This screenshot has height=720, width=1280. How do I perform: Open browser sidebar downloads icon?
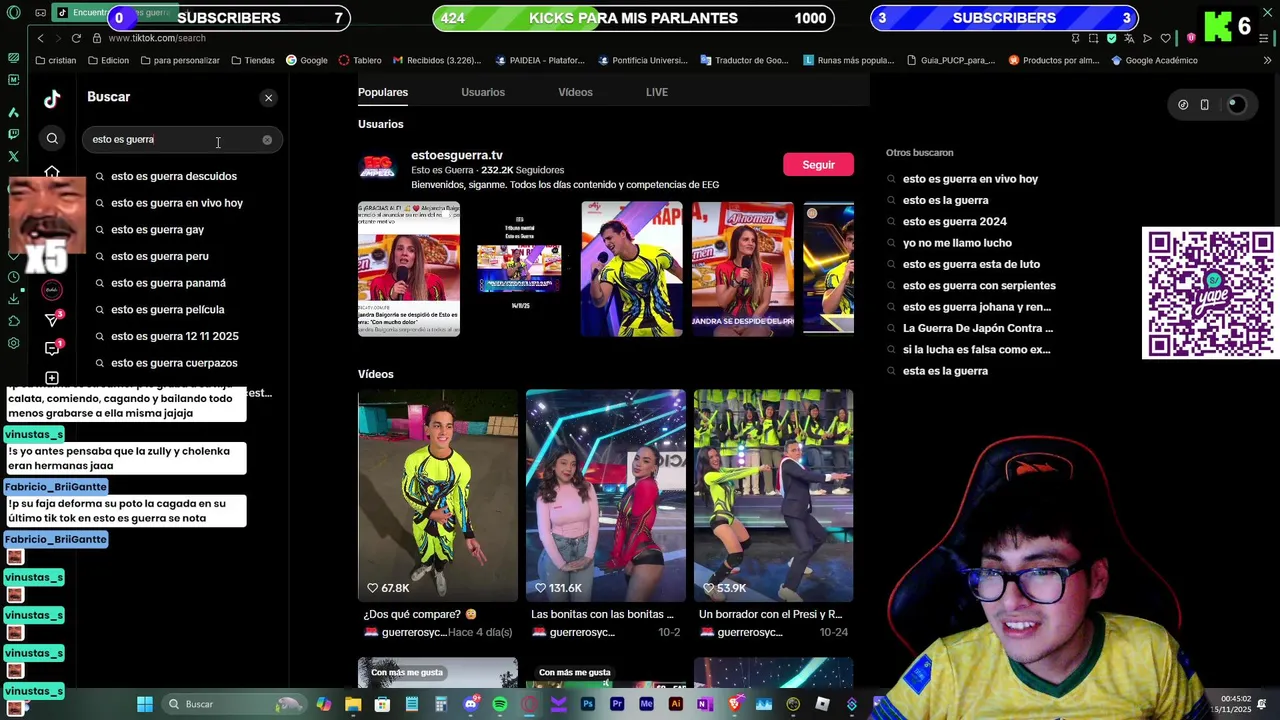click(13, 299)
